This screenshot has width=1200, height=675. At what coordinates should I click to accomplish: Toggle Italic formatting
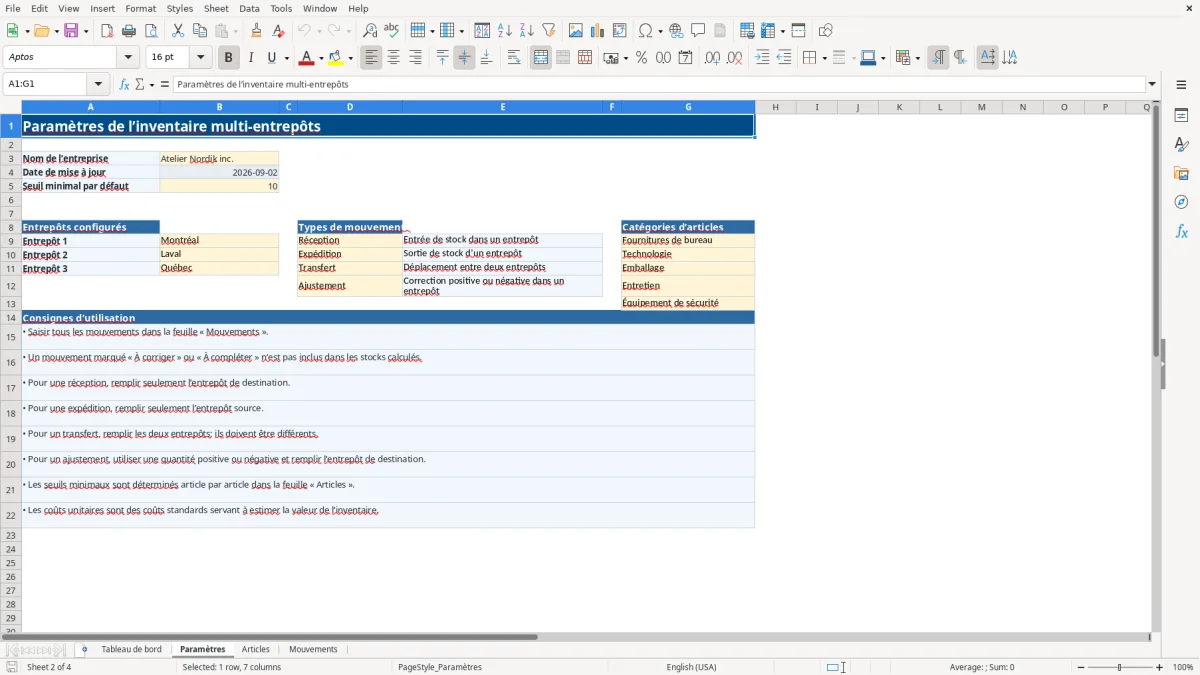251,58
